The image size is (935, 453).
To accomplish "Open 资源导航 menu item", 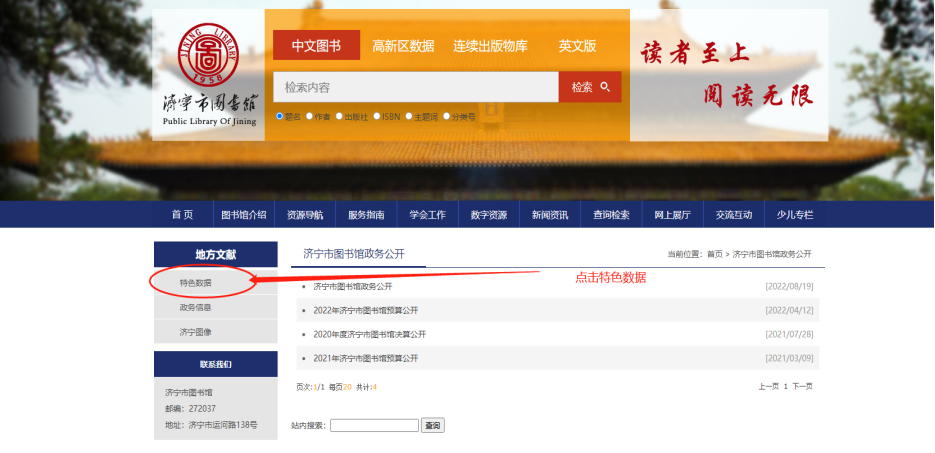I will click(x=305, y=215).
